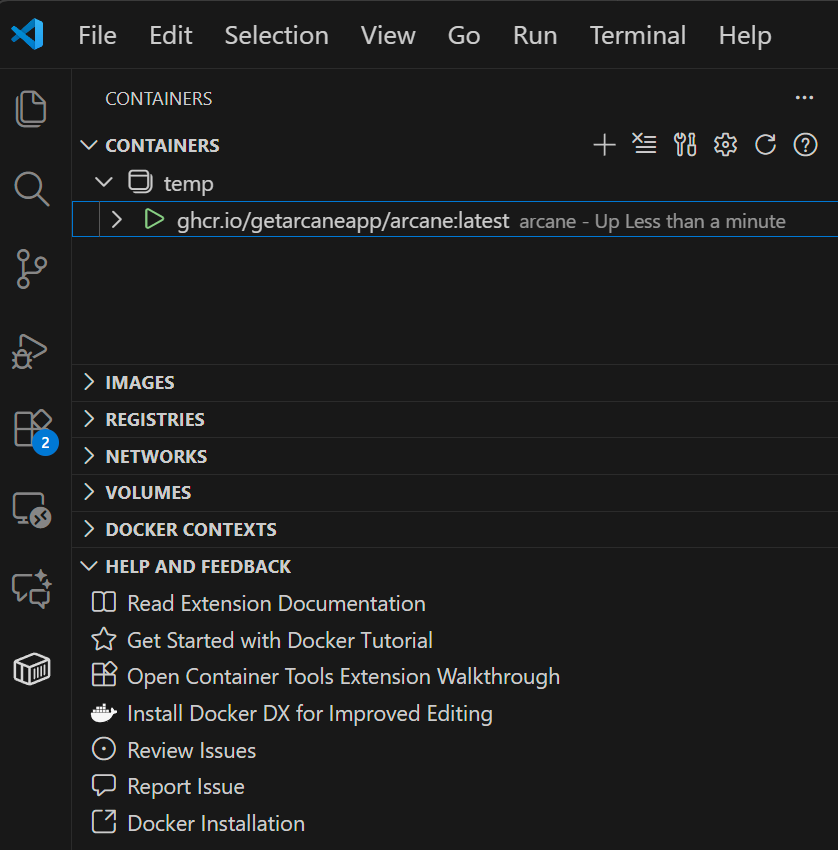This screenshot has height=850, width=838.
Task: Expand the arcane:latest container node
Action: coord(117,220)
